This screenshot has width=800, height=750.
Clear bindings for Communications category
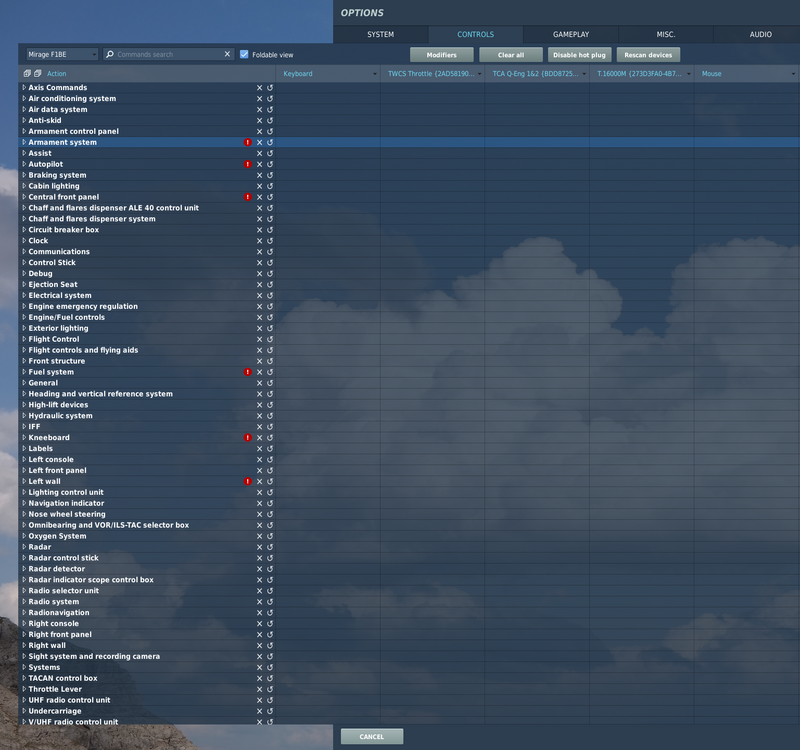pos(259,252)
